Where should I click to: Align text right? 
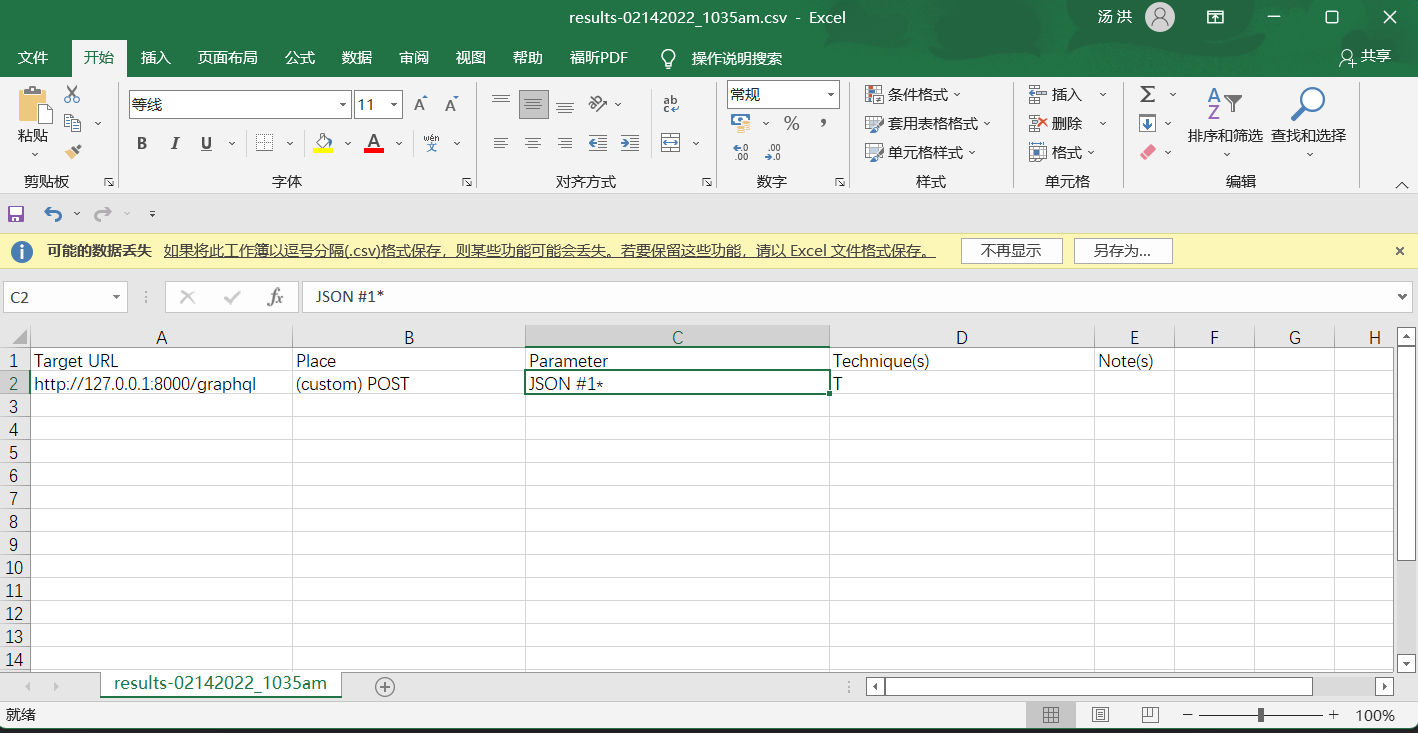[x=565, y=143]
